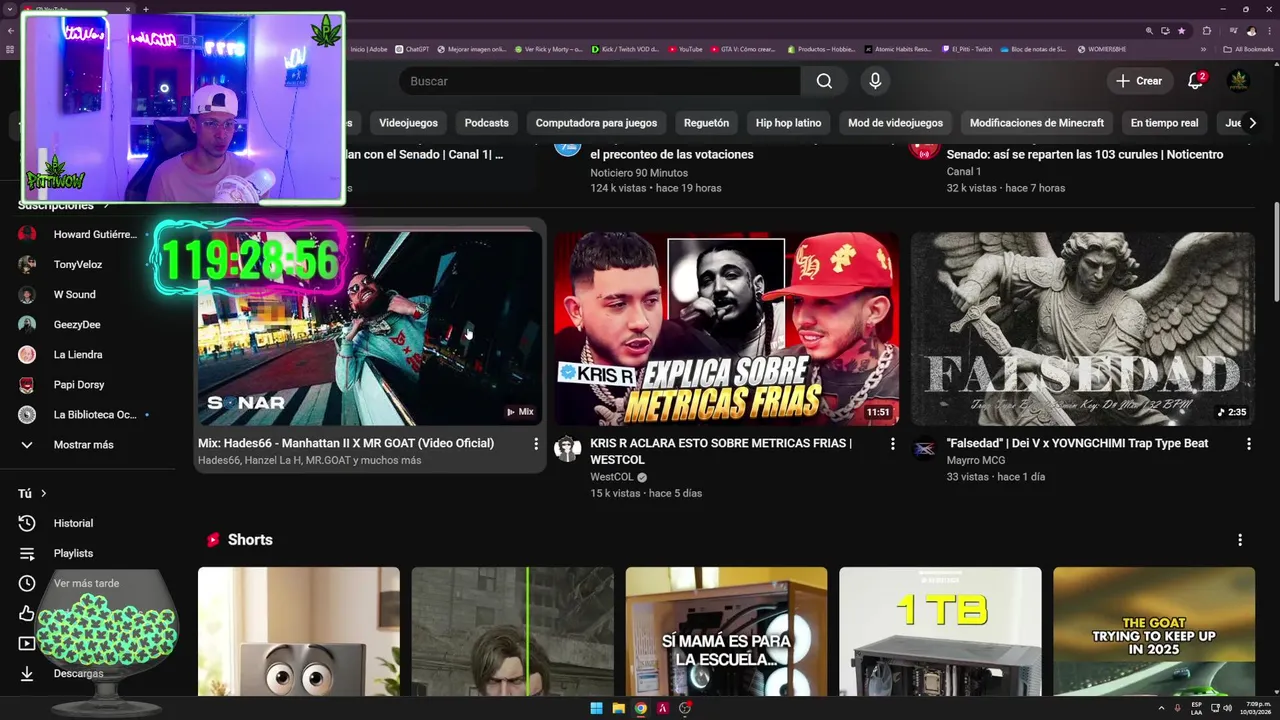Select the Mod de videojuegos chip
The image size is (1280, 720).
pos(895,123)
